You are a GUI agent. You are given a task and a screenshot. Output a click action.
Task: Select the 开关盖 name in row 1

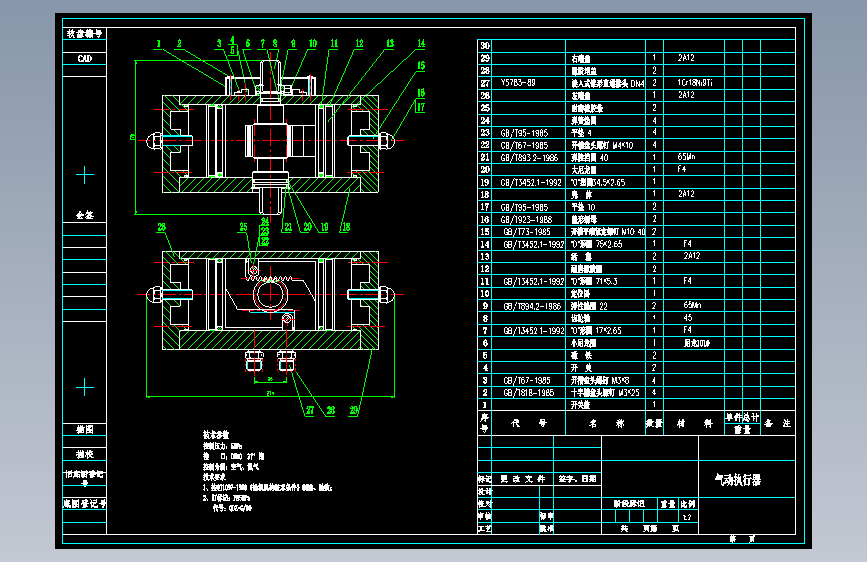pyautogui.click(x=581, y=405)
